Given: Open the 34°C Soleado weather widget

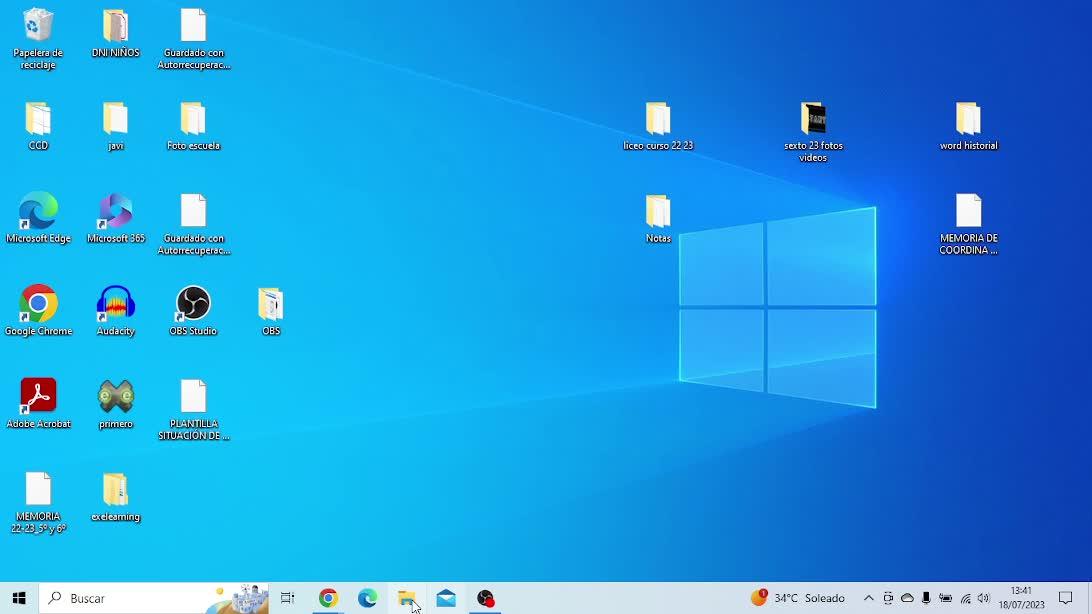Looking at the screenshot, I should (x=798, y=598).
